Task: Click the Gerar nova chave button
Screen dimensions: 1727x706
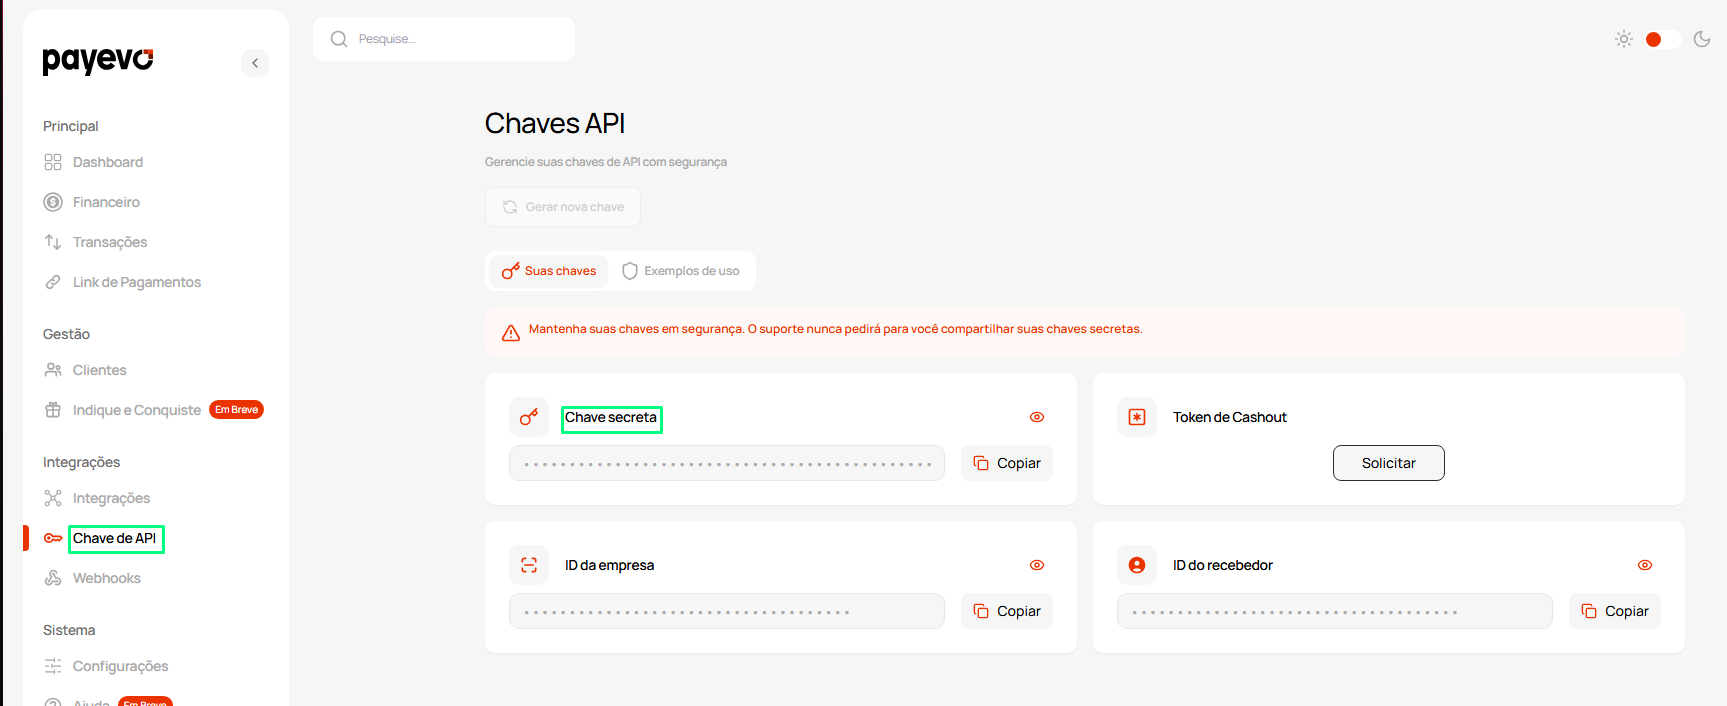Action: coord(563,207)
